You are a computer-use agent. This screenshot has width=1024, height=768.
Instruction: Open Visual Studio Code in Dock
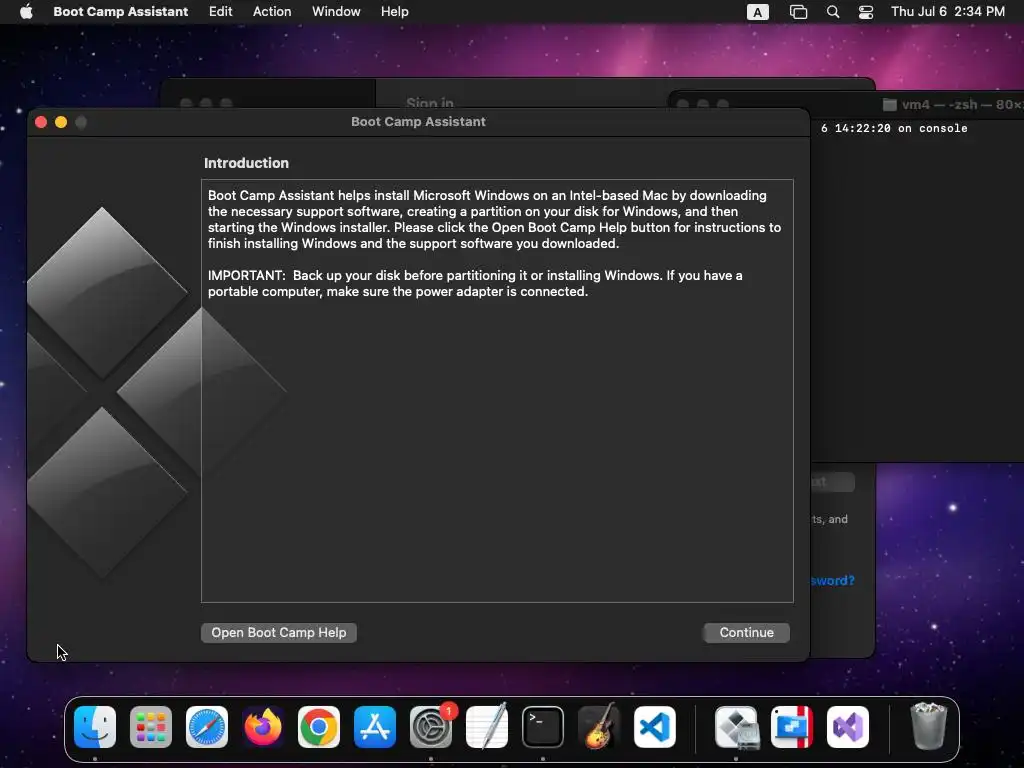pos(654,727)
